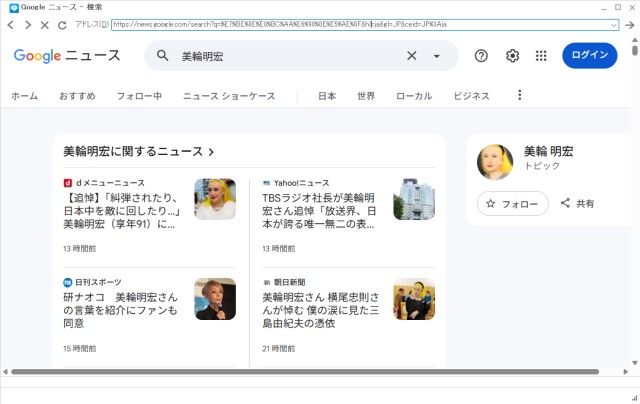Image resolution: width=640 pixels, height=404 pixels.
Task: Switch to the フォロー中 tab
Action: click(x=139, y=96)
